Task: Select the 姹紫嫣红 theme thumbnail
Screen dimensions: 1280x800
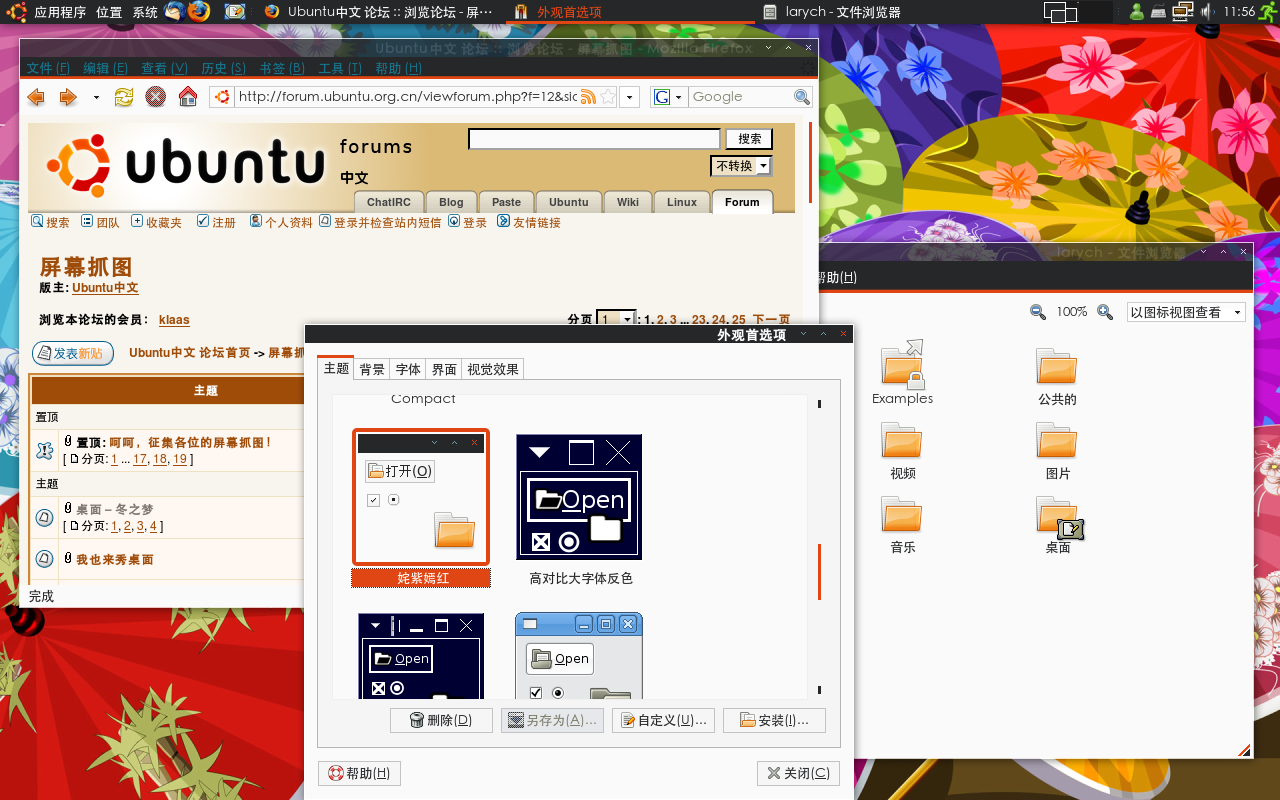Action: tap(421, 498)
